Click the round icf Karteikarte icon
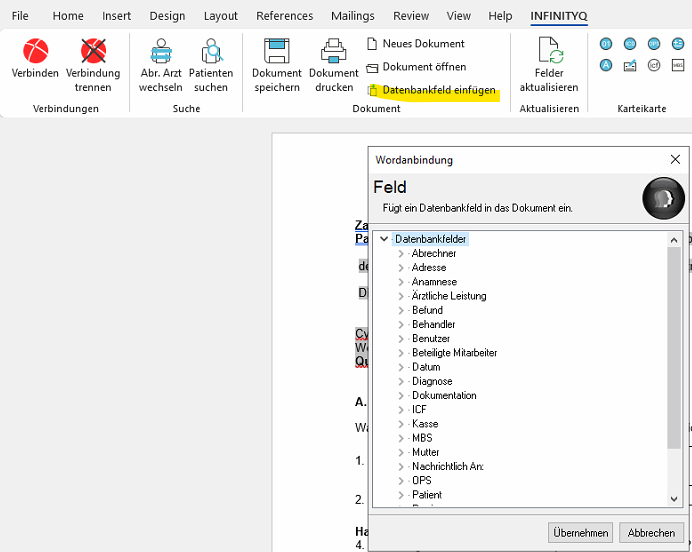Image resolution: width=692 pixels, height=552 pixels. [x=654, y=66]
